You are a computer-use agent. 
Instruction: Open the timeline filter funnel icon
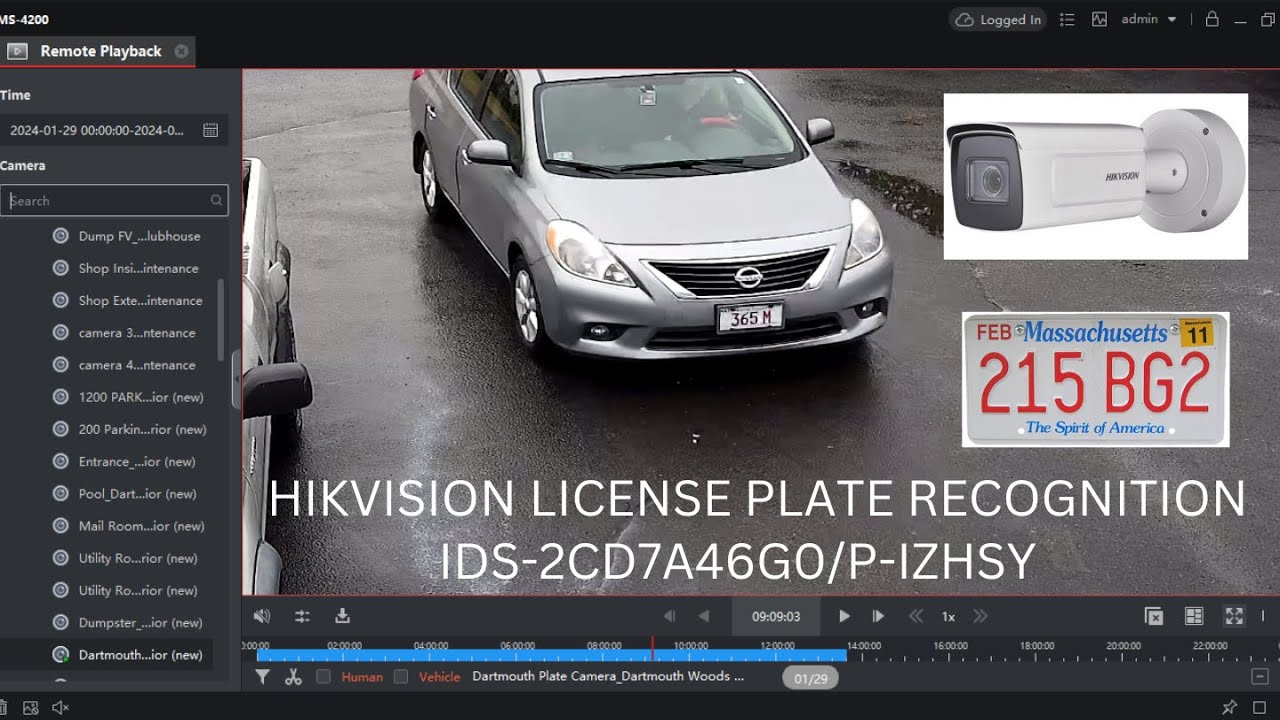(x=262, y=677)
